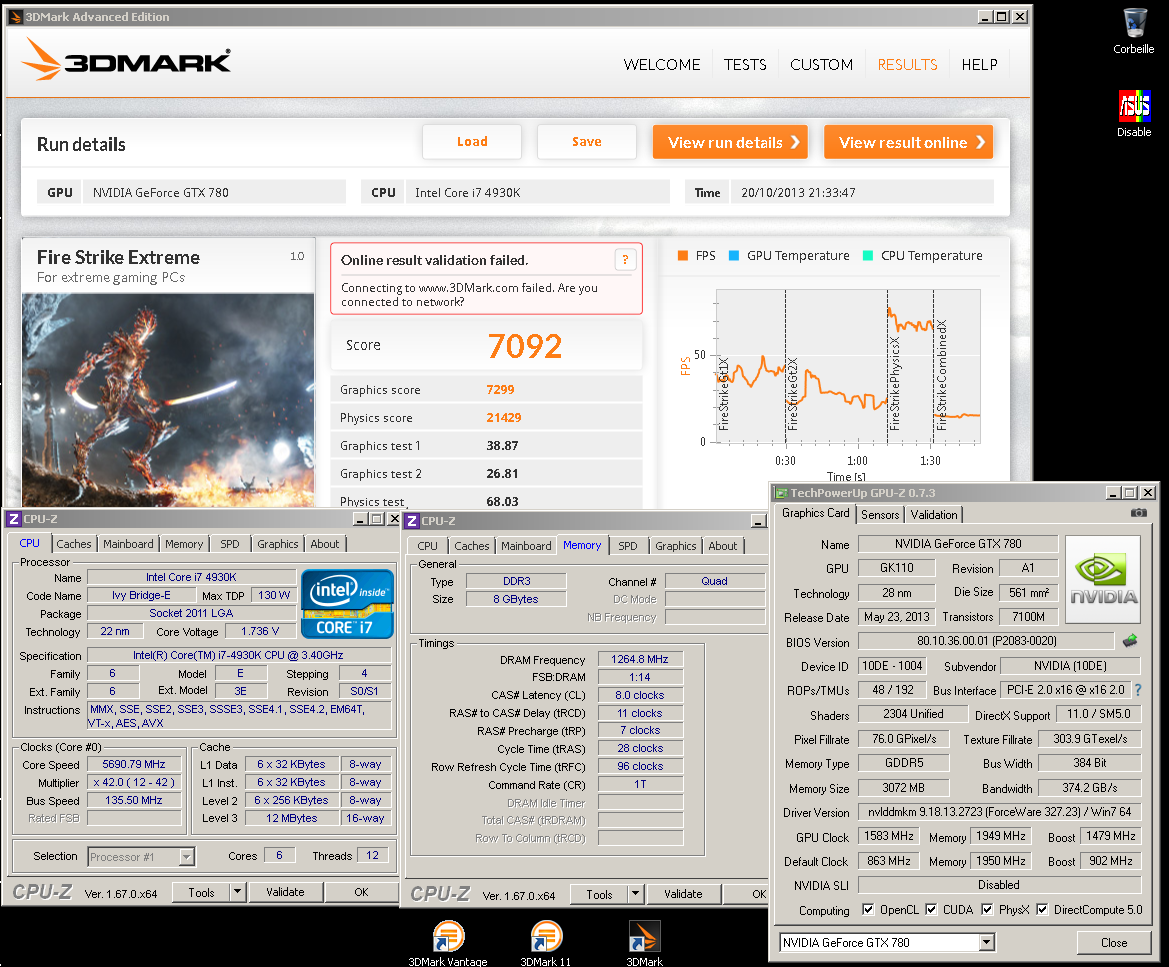Close GPU-Z with the Close button
The image size is (1169, 967).
1114,942
